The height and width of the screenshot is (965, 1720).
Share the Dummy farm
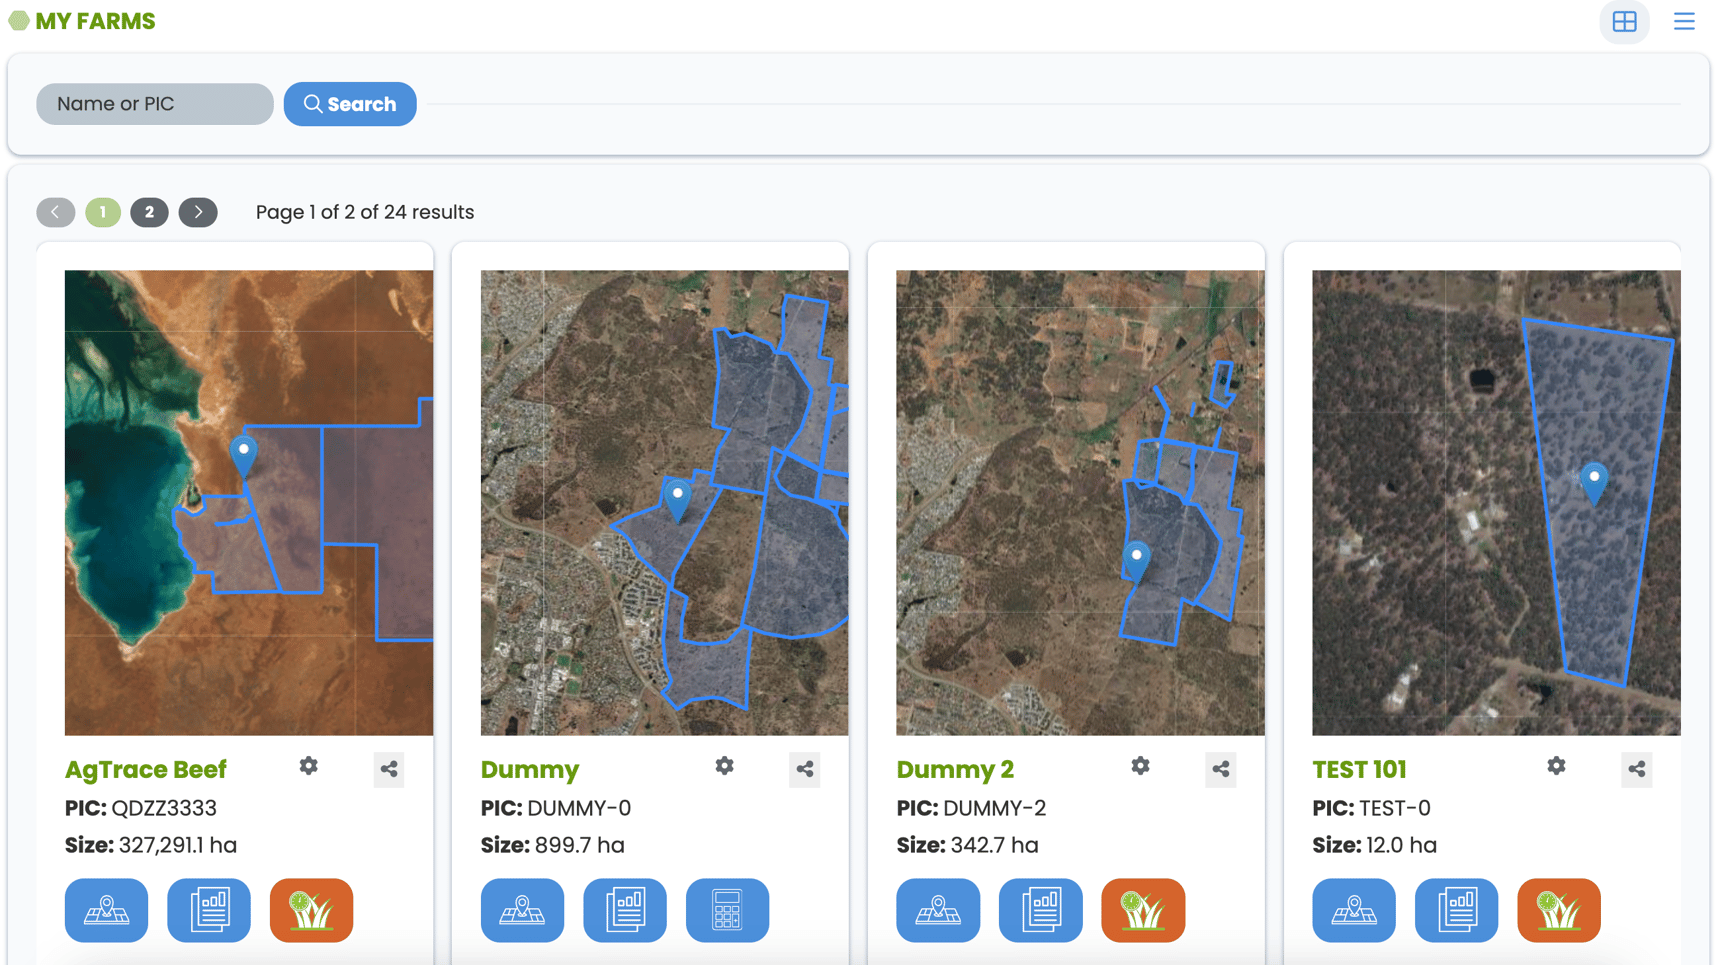805,769
